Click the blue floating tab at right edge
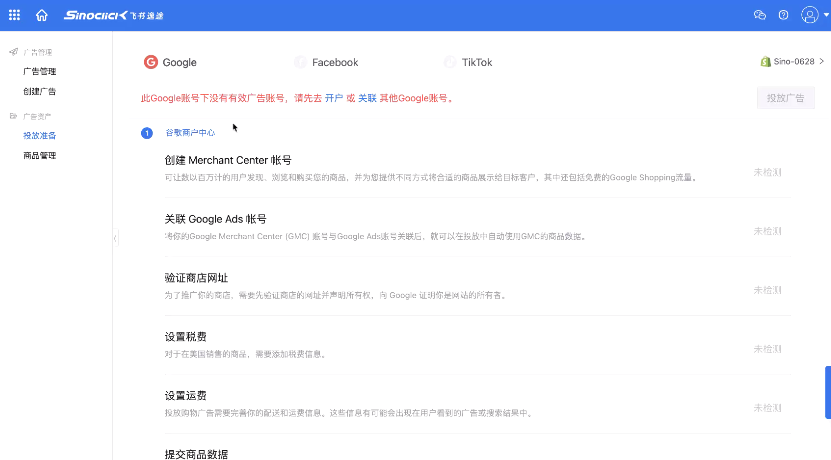 (x=828, y=392)
